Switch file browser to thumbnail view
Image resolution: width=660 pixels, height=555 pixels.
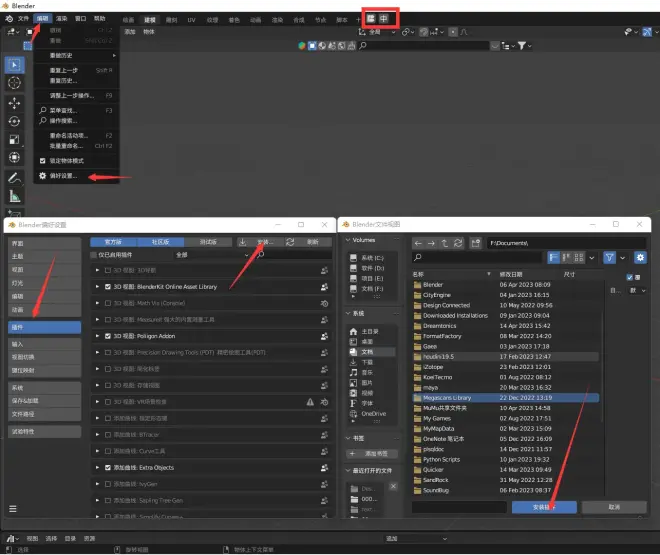[x=579, y=258]
